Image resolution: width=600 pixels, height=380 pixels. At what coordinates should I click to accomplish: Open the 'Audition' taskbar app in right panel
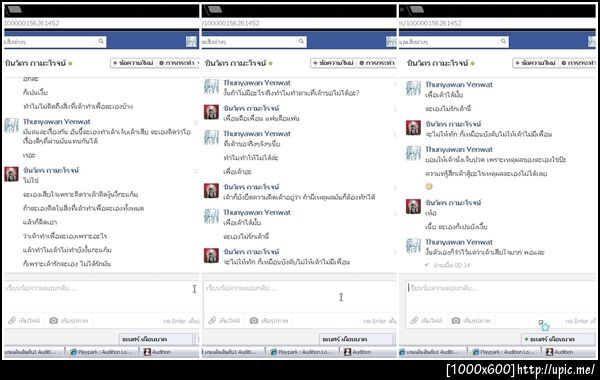point(559,352)
